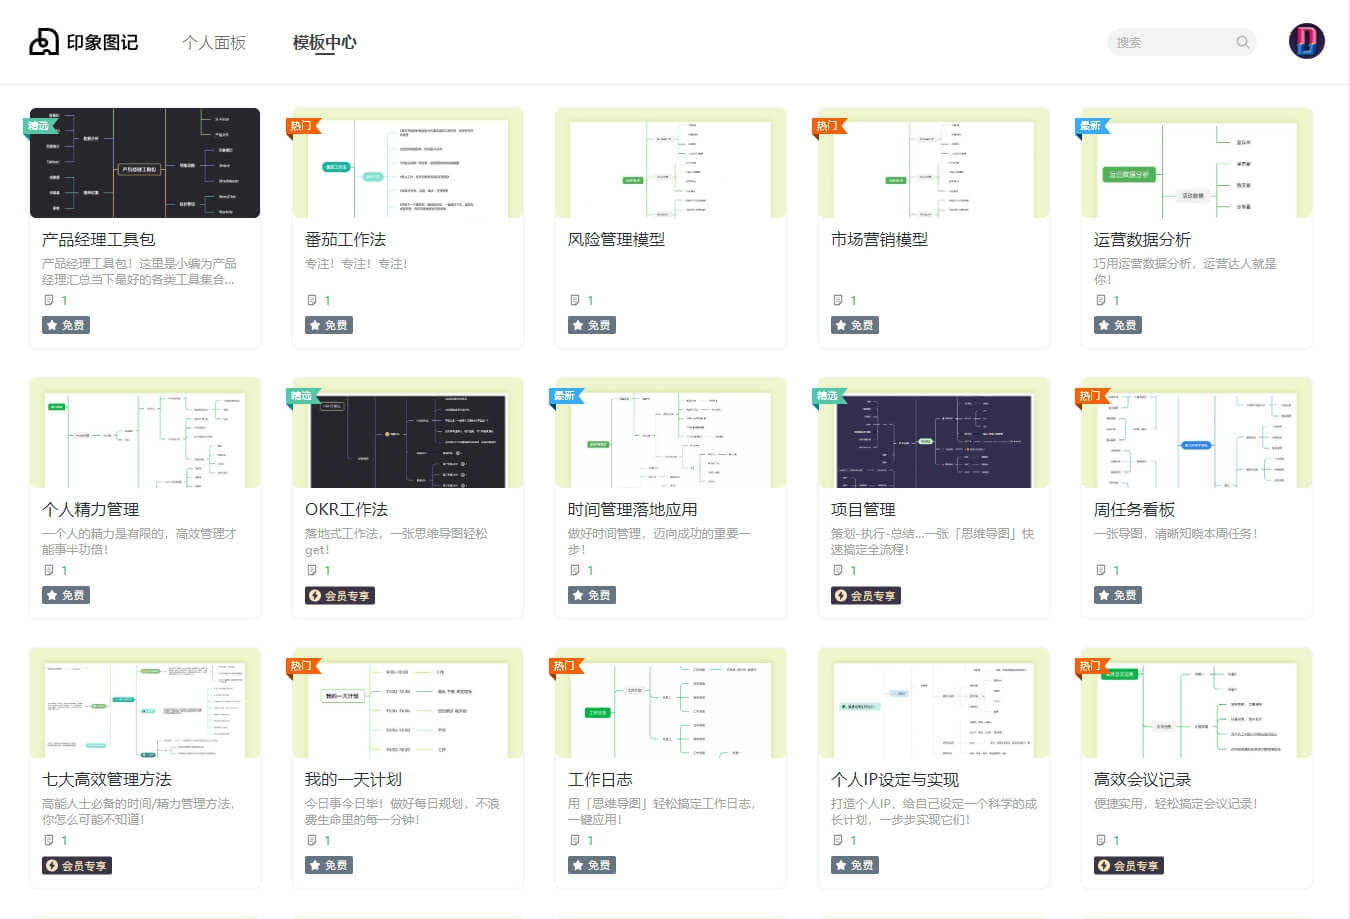
Task: Open the 产品经理工具包 template thumbnail
Action: [145, 163]
